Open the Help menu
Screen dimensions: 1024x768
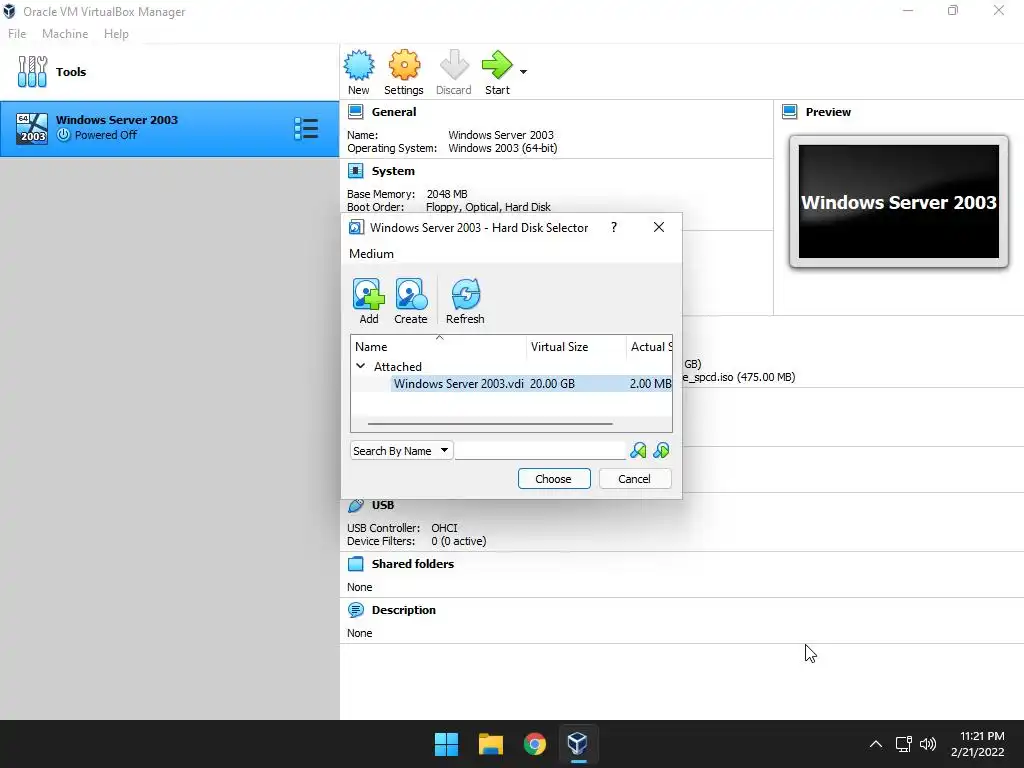(116, 33)
